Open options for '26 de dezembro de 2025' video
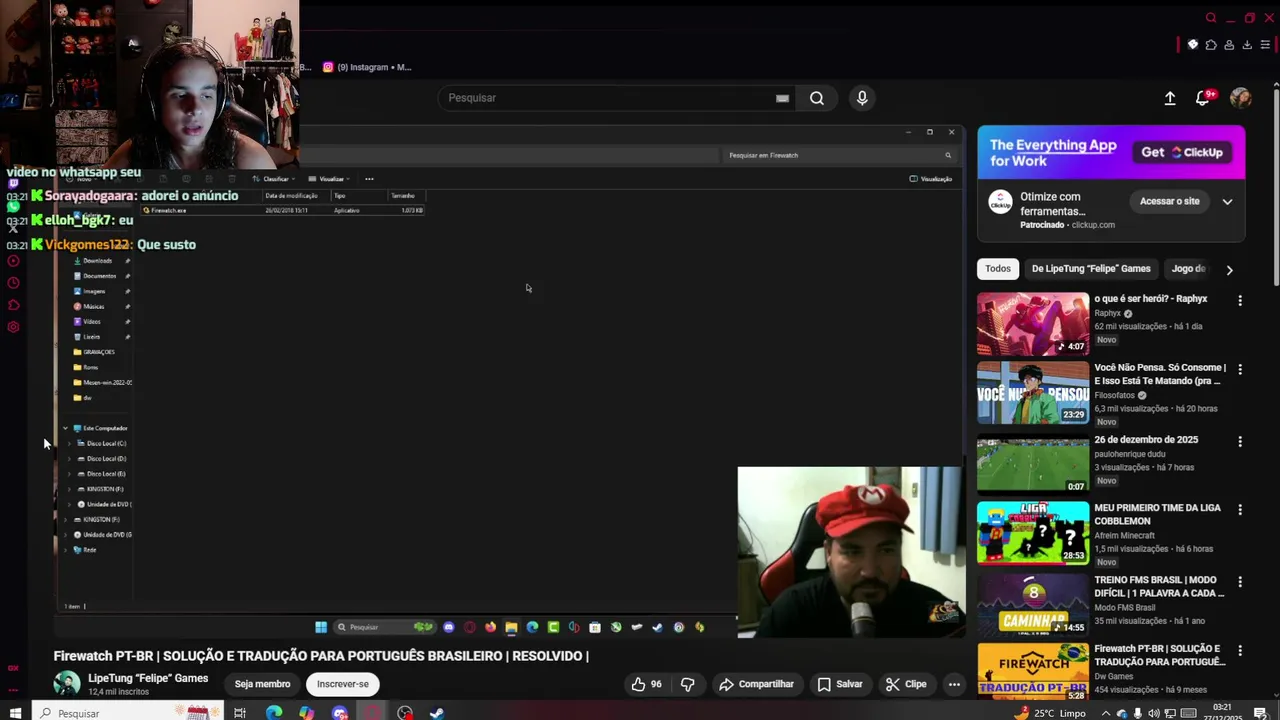 (x=1240, y=441)
